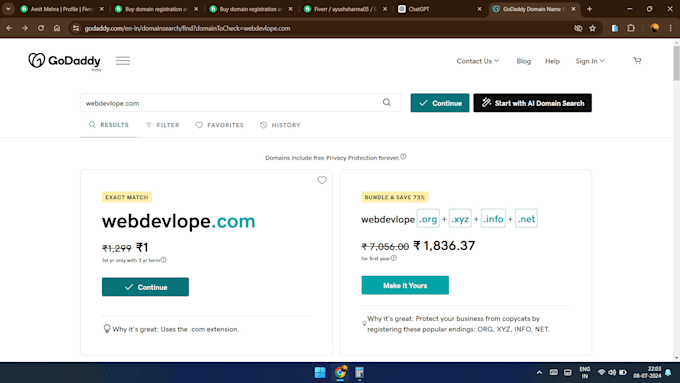Open the browser extensions menu

631,28
